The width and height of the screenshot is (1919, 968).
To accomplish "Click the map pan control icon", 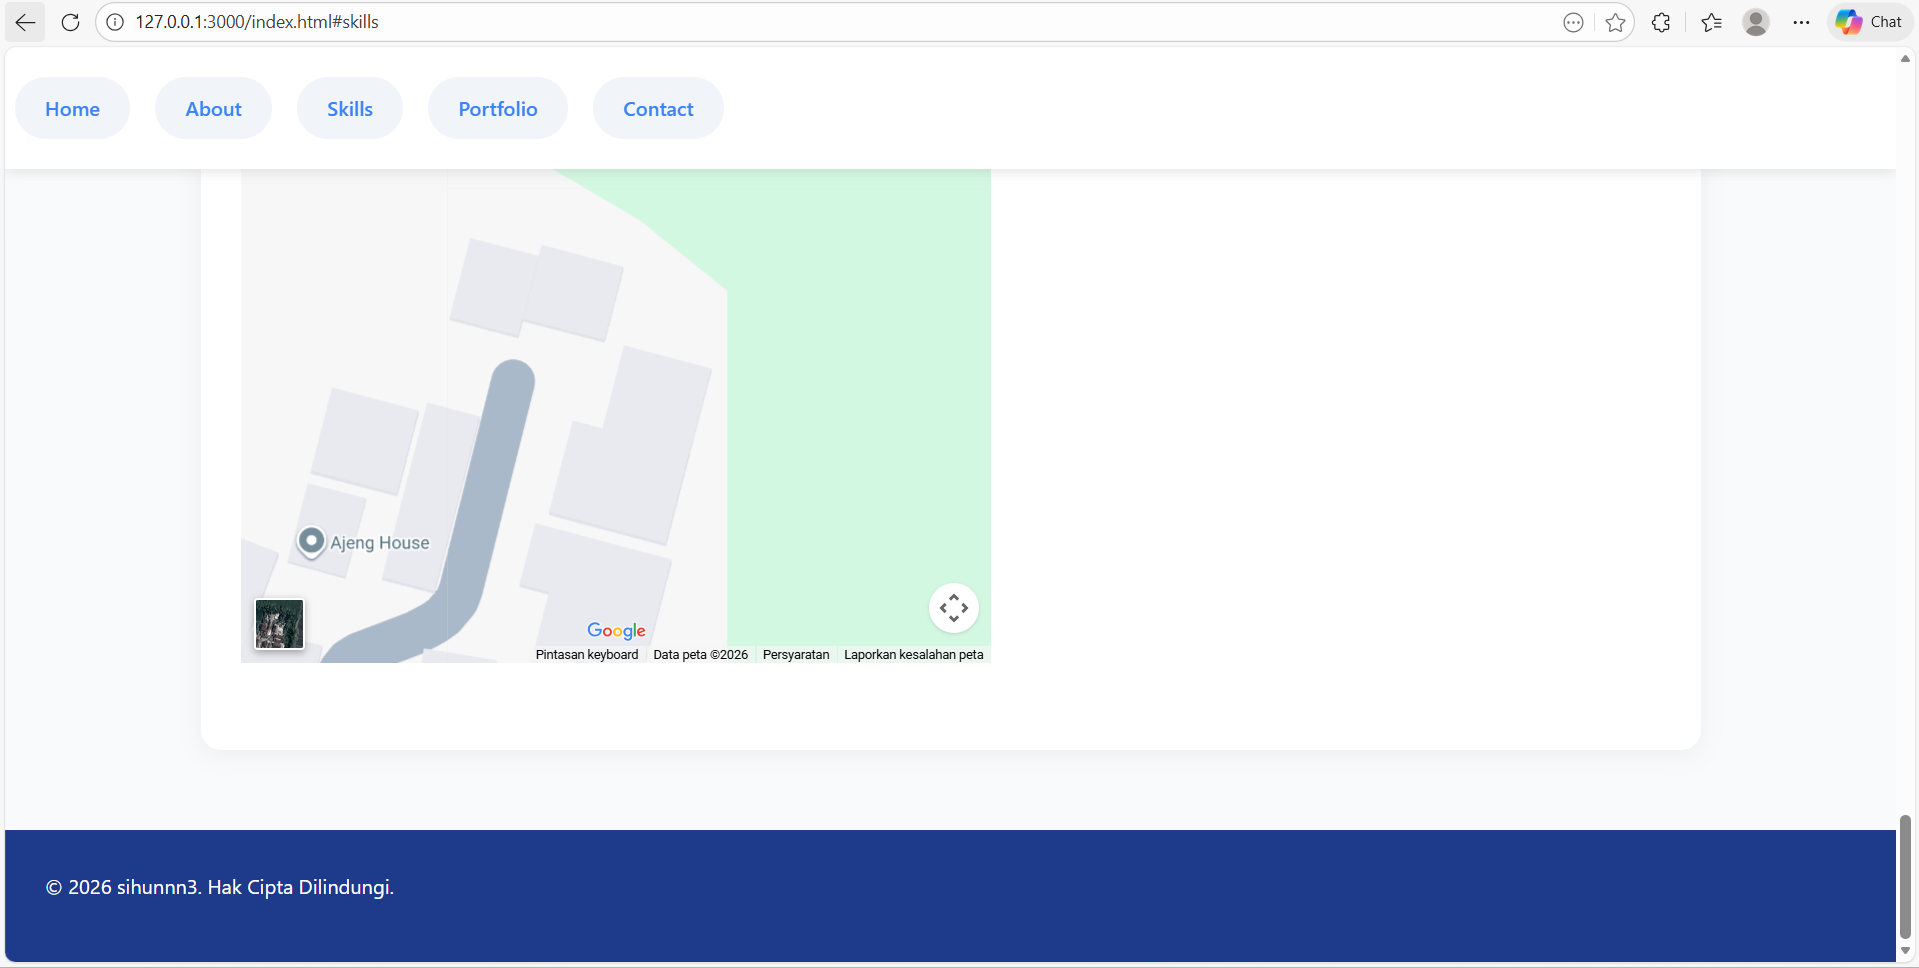I will 953,607.
